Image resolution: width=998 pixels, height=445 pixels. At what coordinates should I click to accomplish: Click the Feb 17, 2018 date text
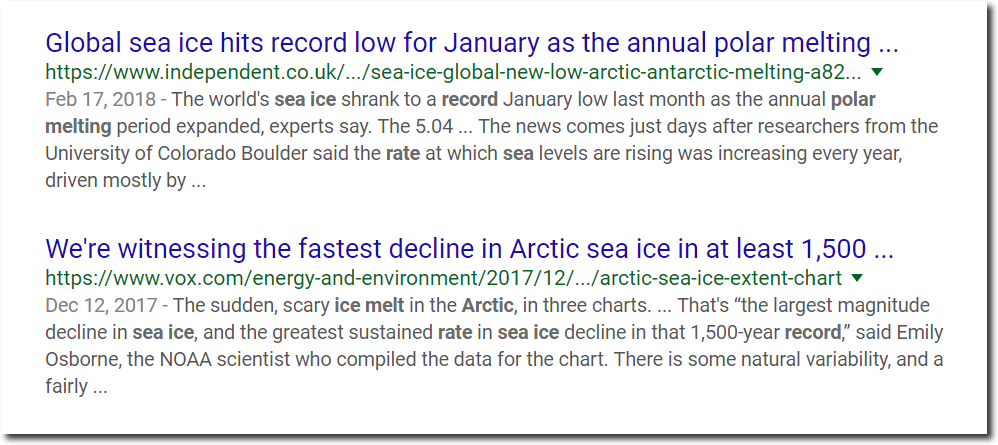point(101,100)
